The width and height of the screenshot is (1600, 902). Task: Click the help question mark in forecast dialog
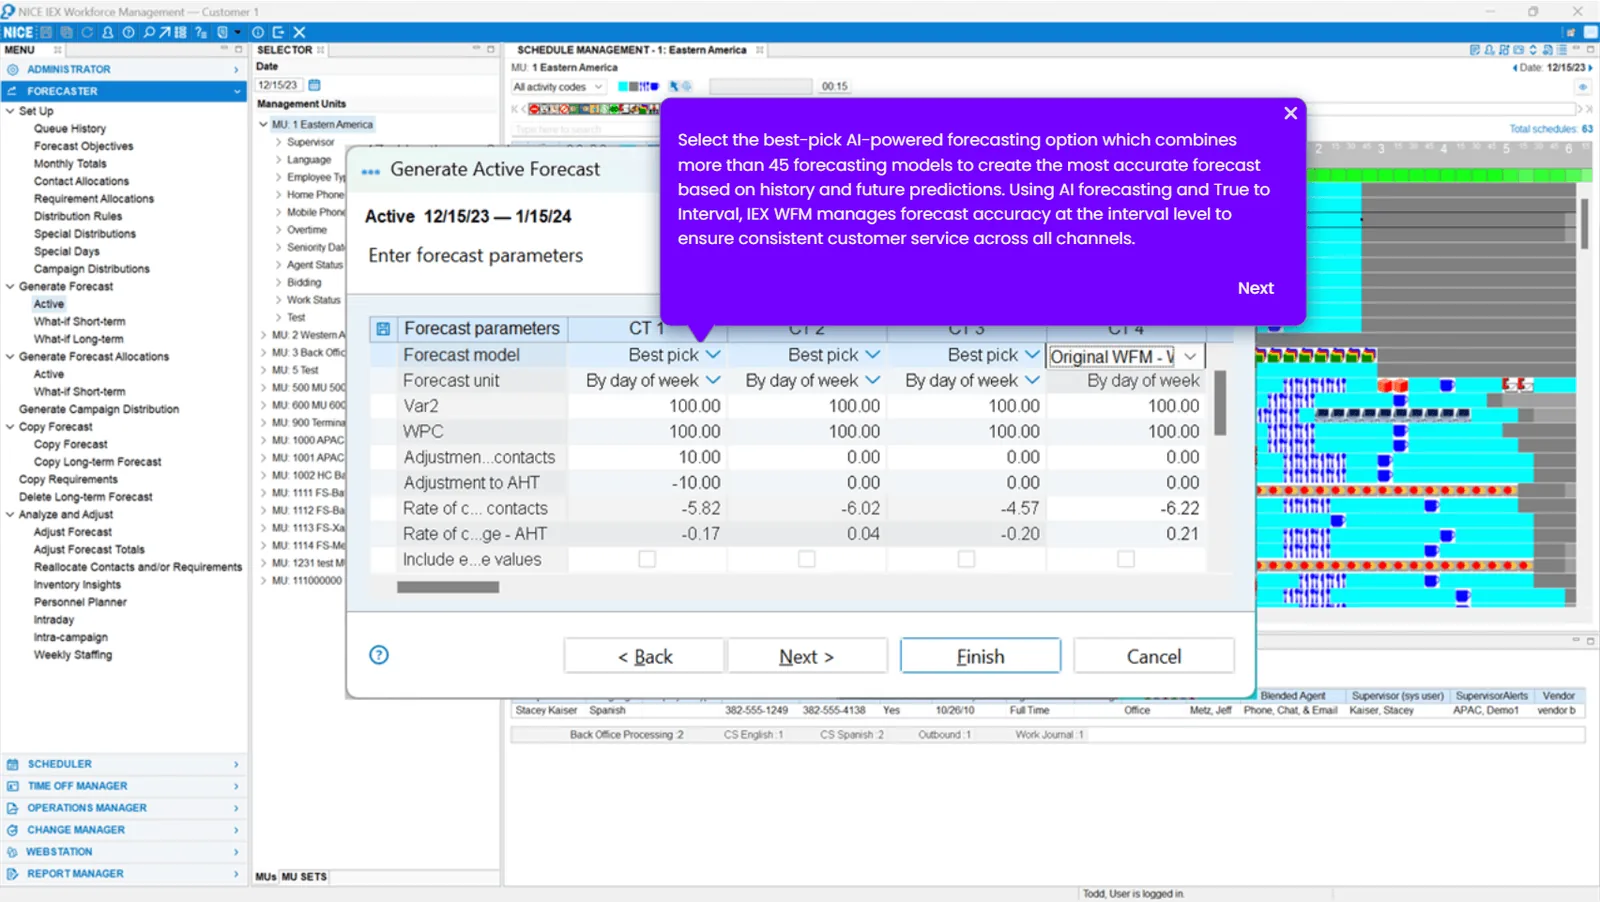click(x=379, y=655)
